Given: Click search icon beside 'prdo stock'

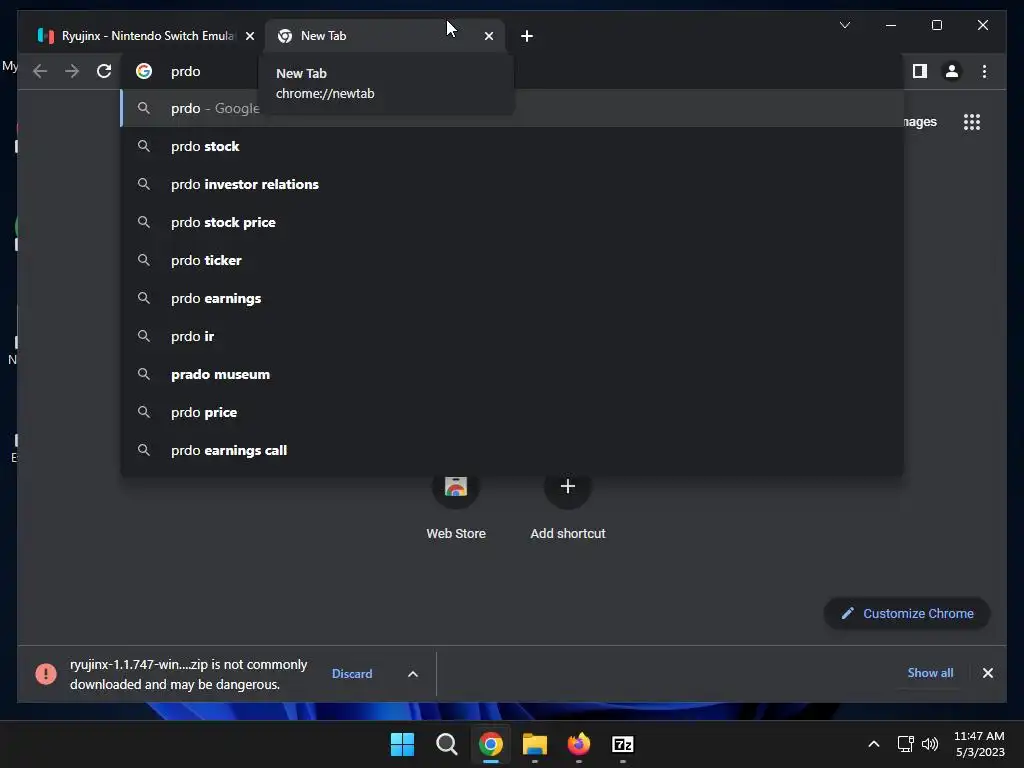Looking at the screenshot, I should click(144, 146).
